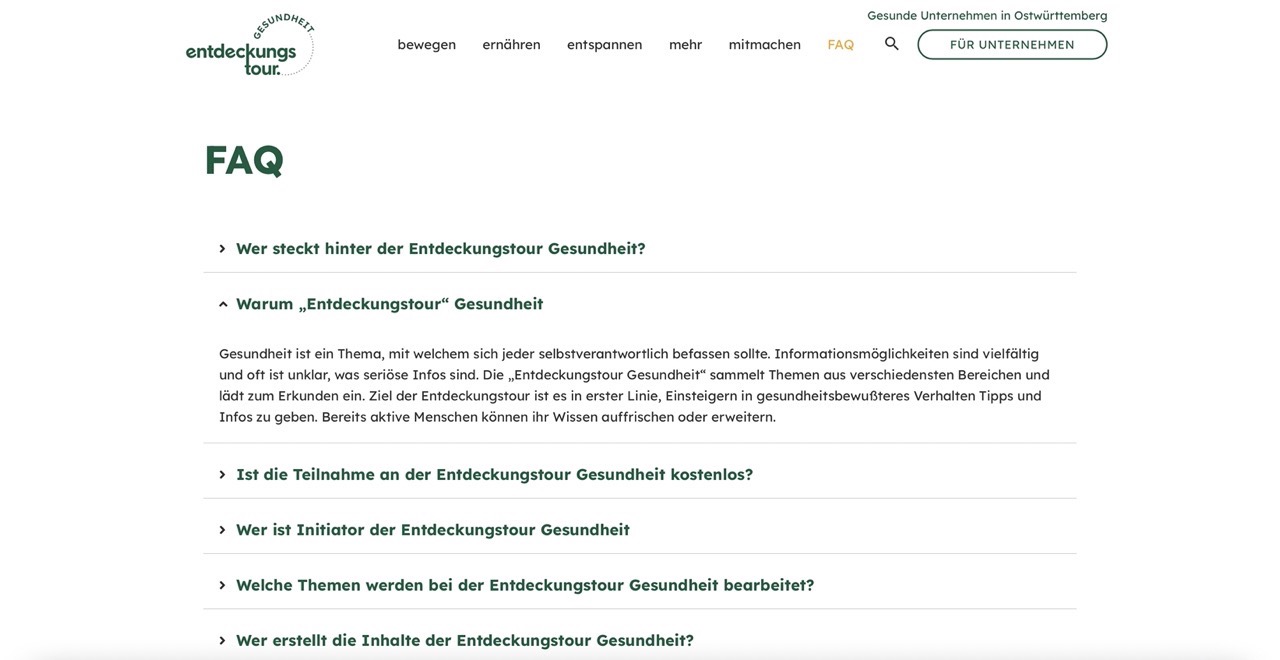Click chevron next to "Ist die Teilnahme" question
Viewport: 1280px width, 660px height.
(222, 475)
